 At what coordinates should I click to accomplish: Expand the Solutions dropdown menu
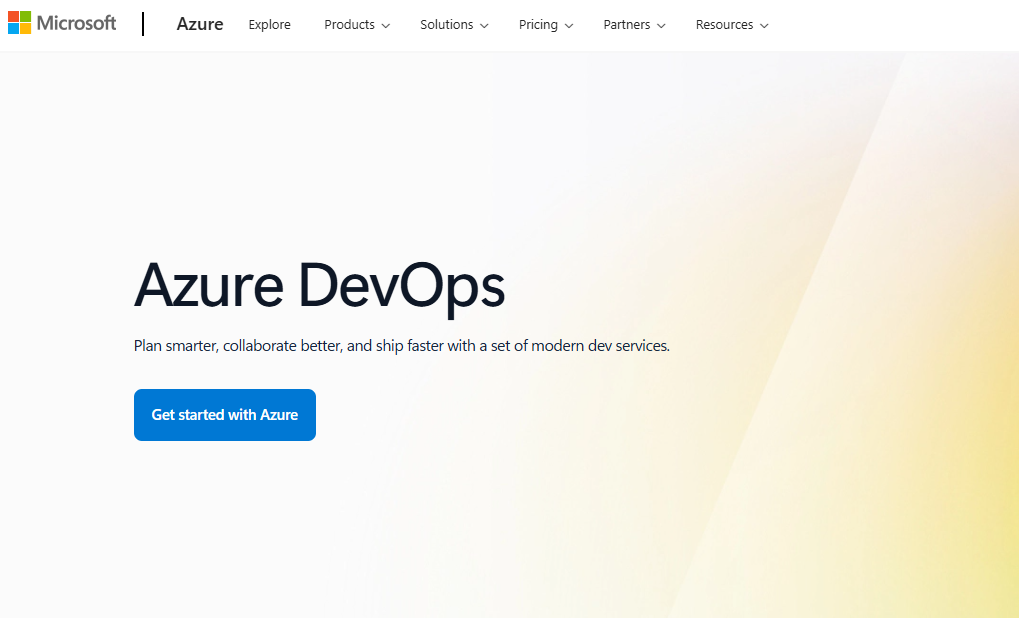pyautogui.click(x=454, y=25)
